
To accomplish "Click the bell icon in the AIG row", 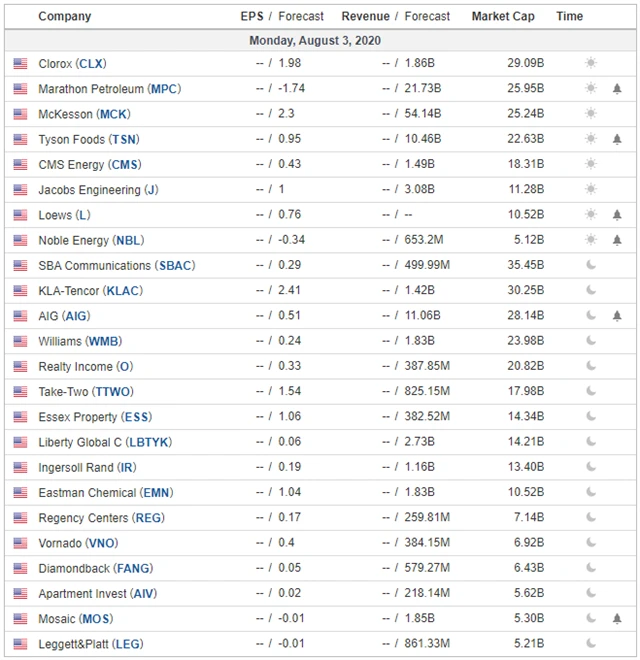I will [x=617, y=315].
